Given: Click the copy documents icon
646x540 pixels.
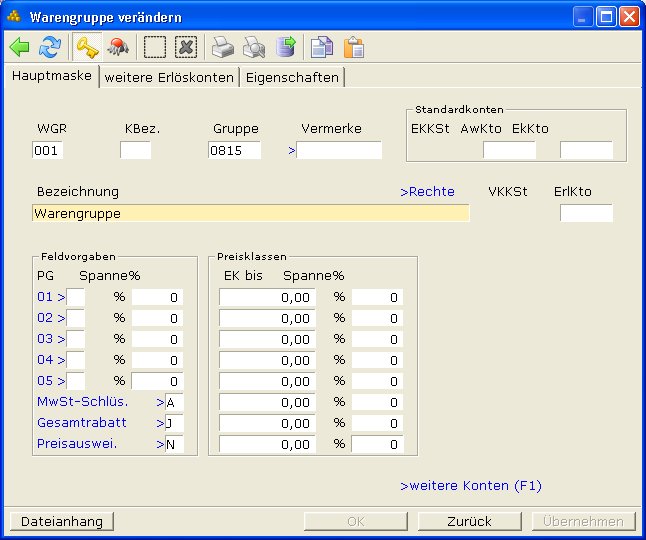Looking at the screenshot, I should point(321,47).
